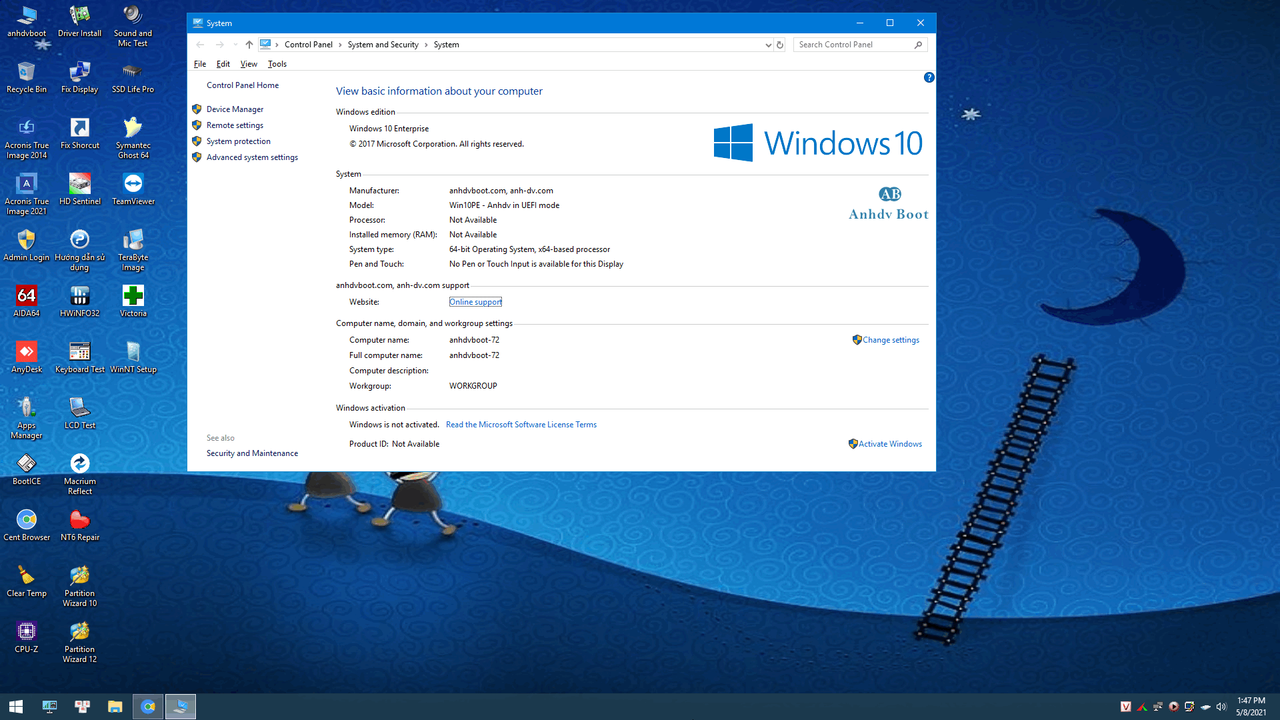Click Activate Windows link
This screenshot has height=720, width=1280.
890,444
